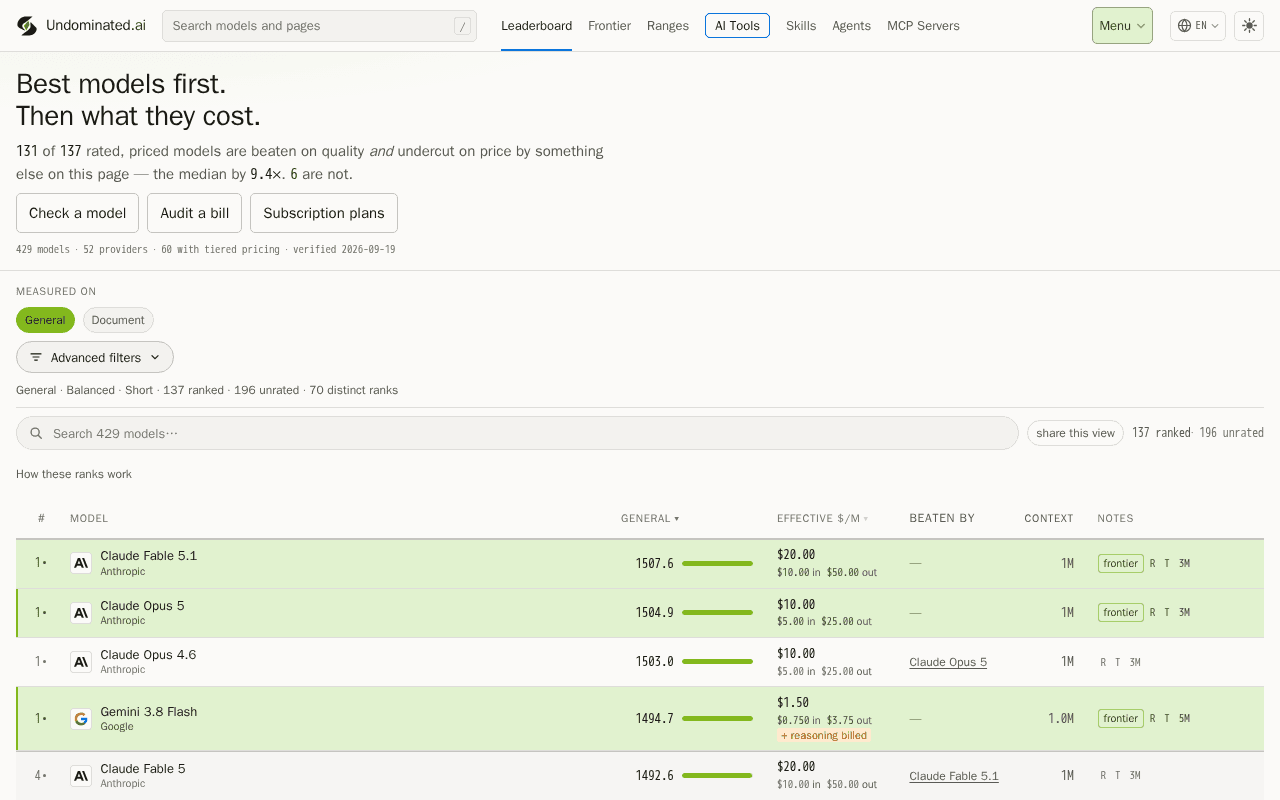1280x800 pixels.
Task: Click the MODEL column header
Action: click(89, 518)
